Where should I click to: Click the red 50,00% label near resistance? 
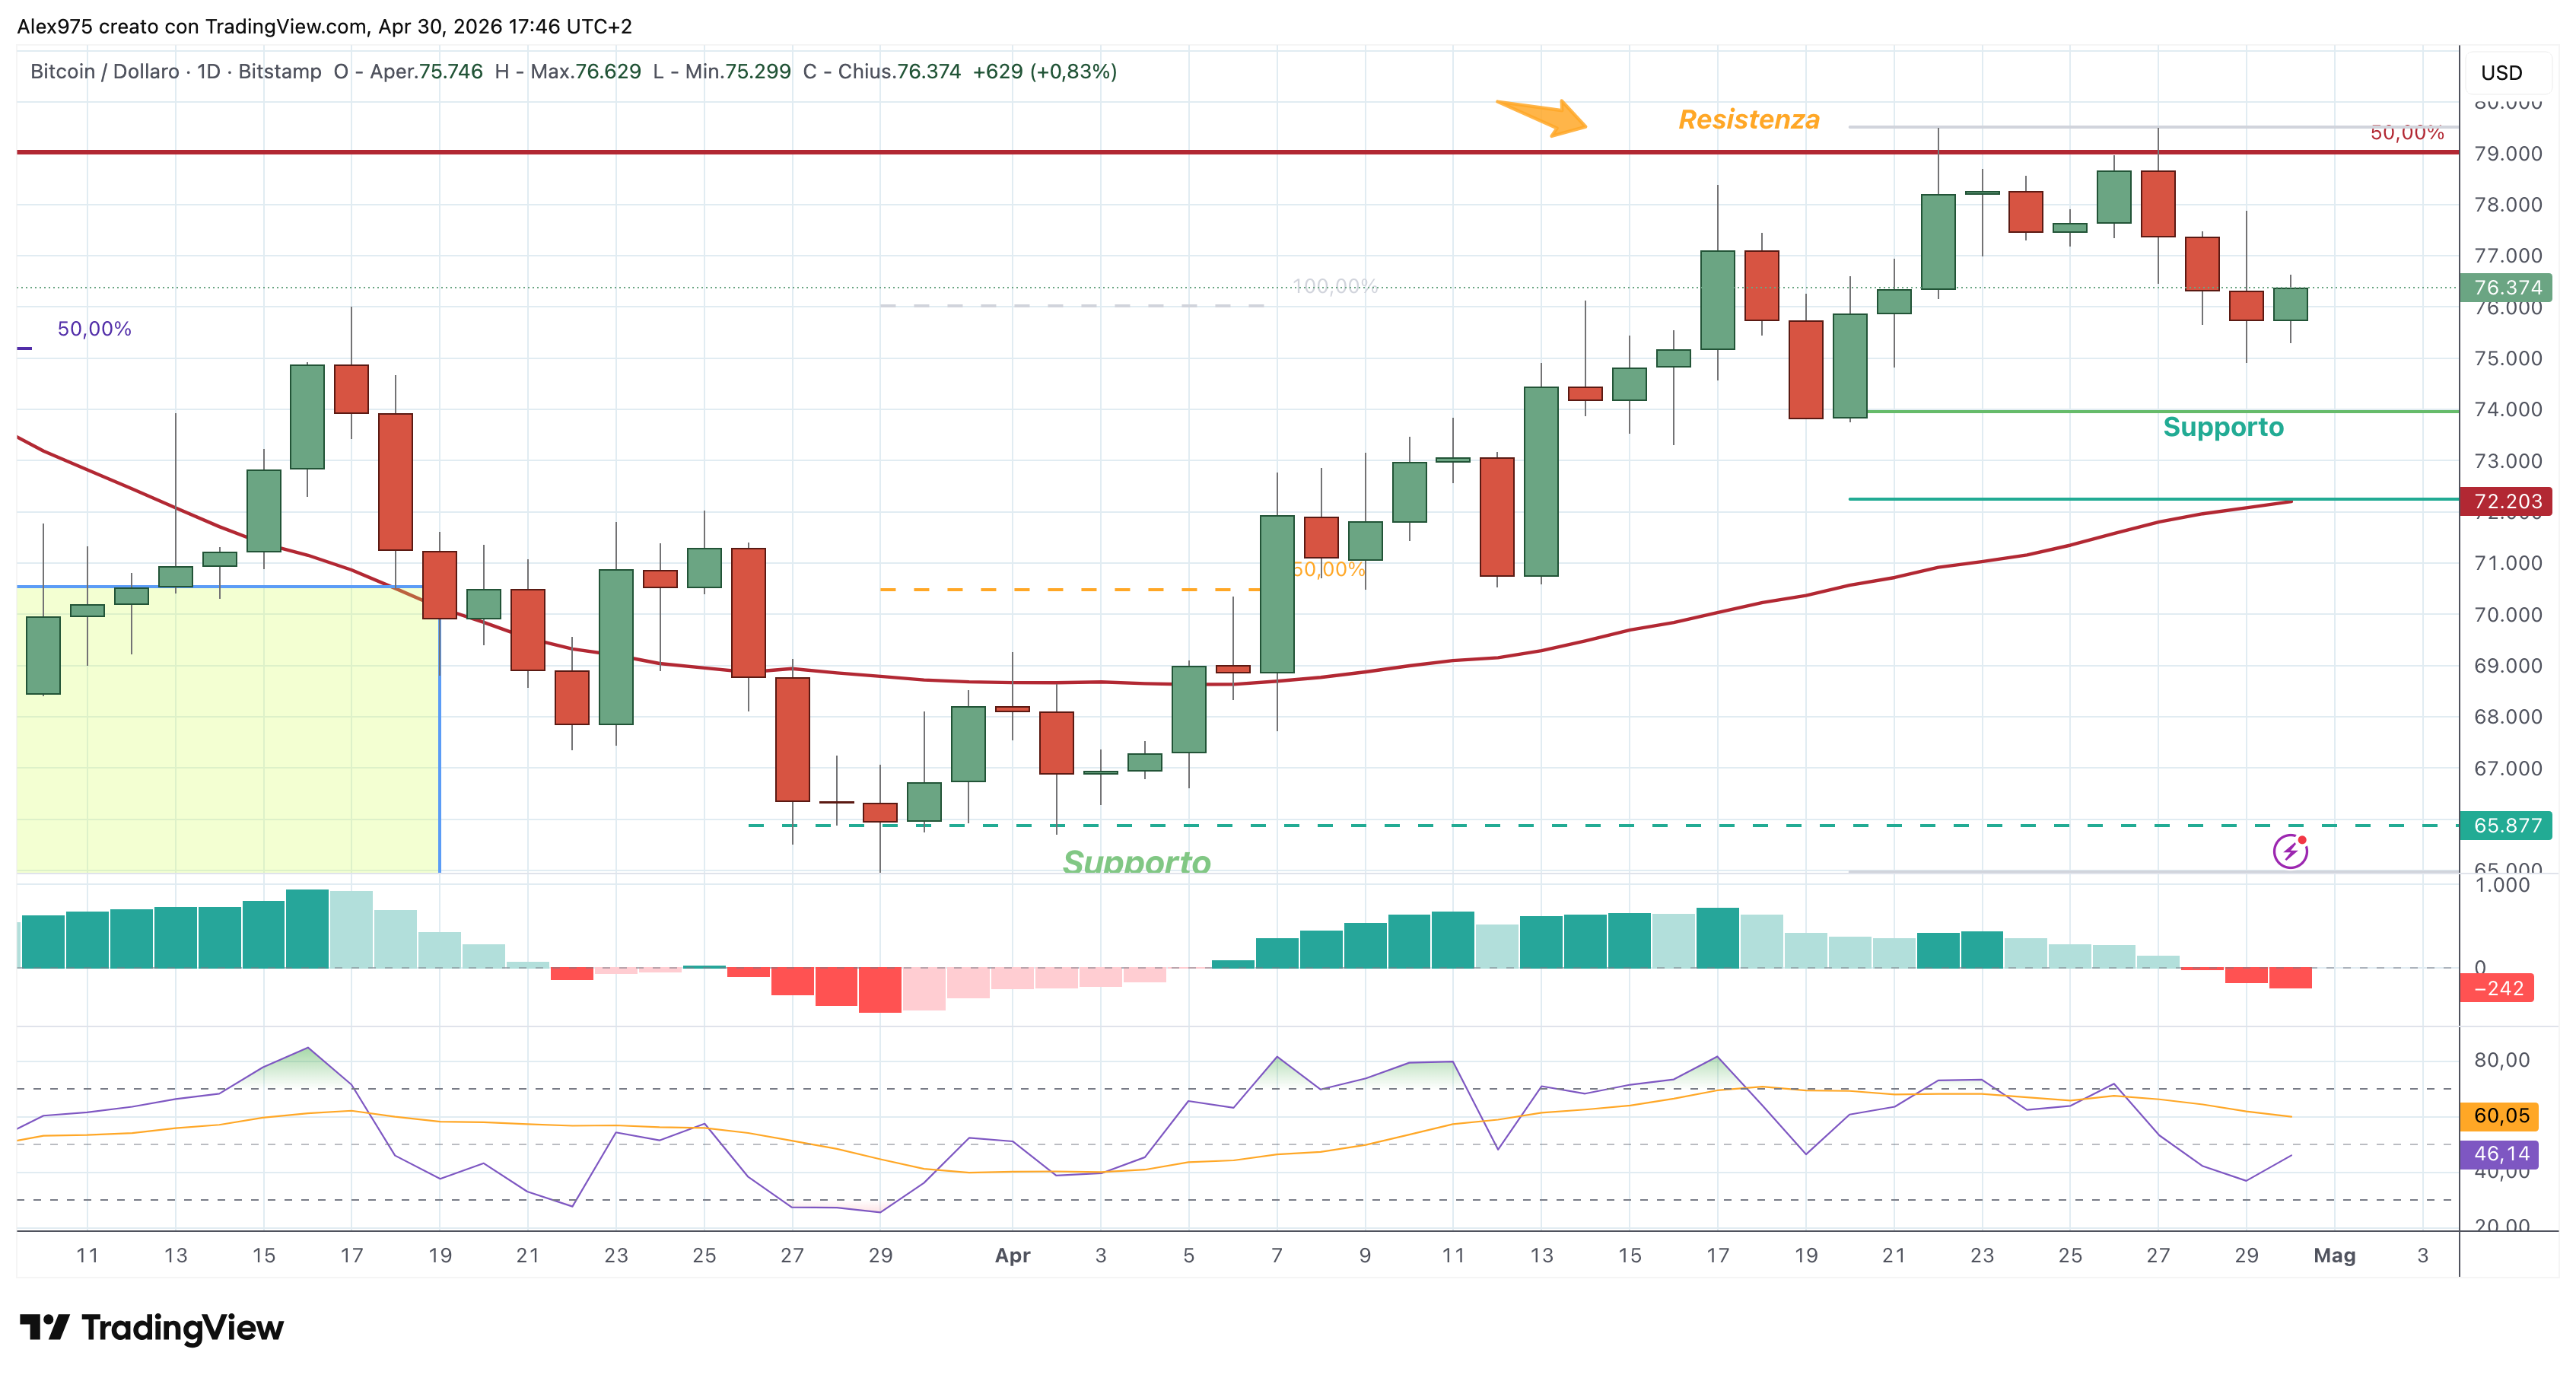tap(2407, 133)
